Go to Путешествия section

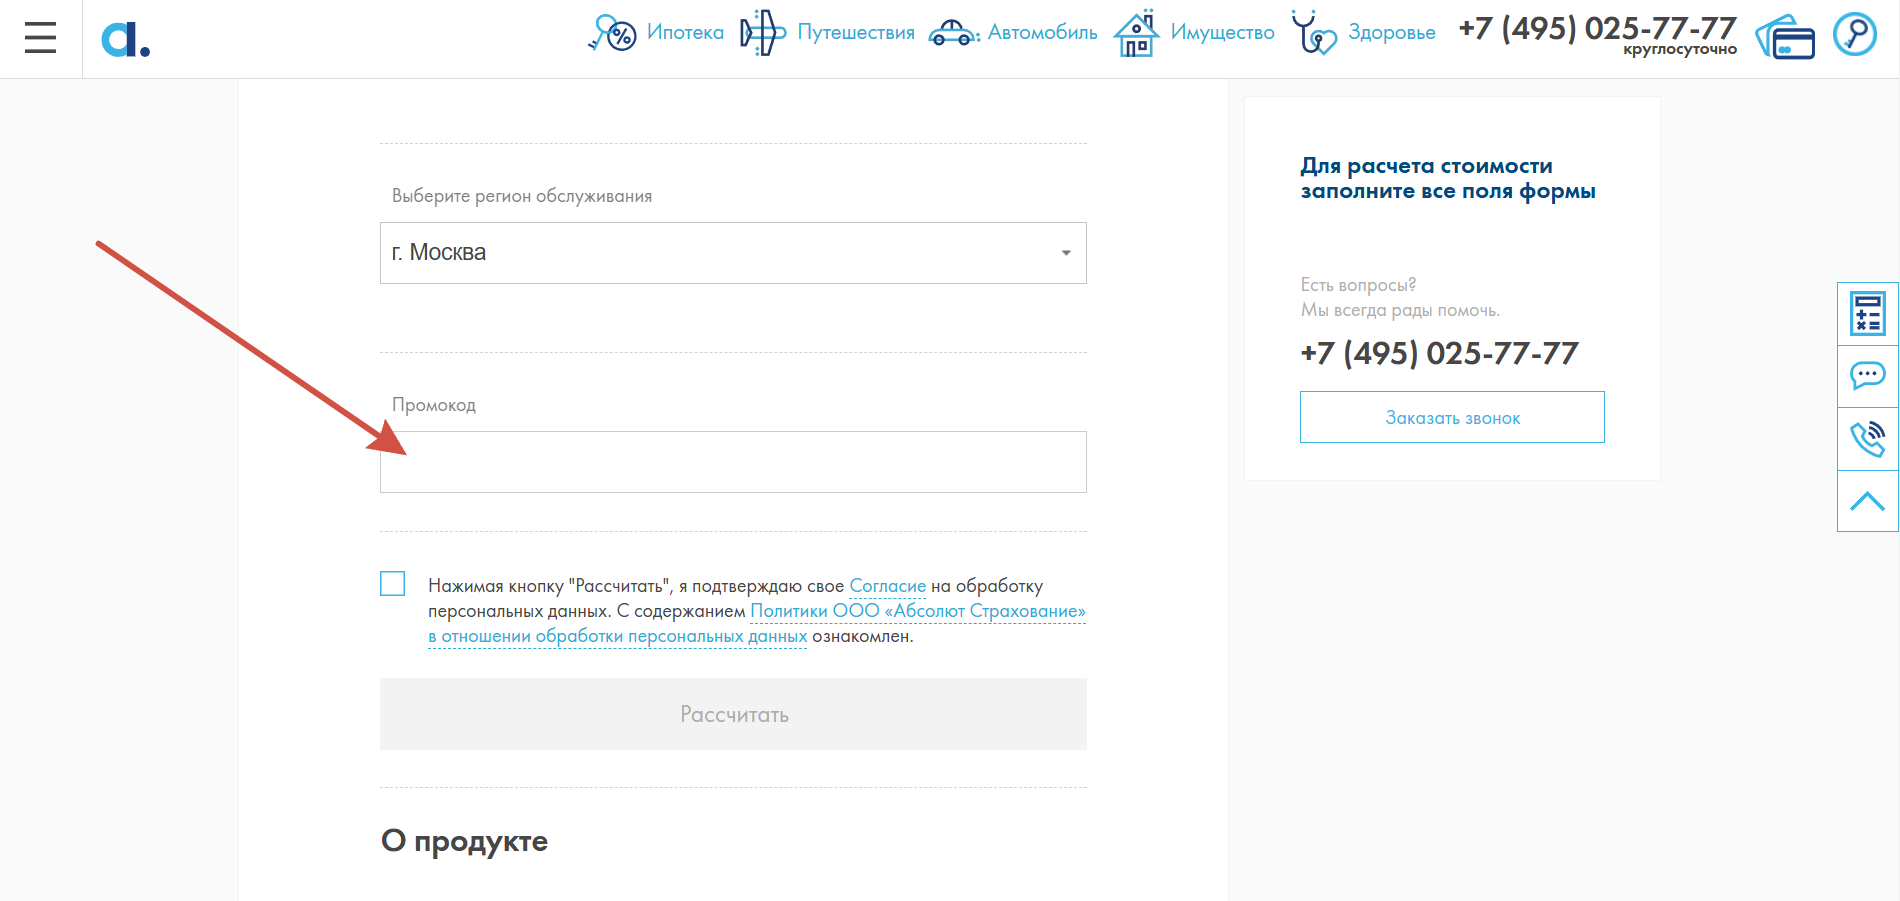tap(856, 32)
